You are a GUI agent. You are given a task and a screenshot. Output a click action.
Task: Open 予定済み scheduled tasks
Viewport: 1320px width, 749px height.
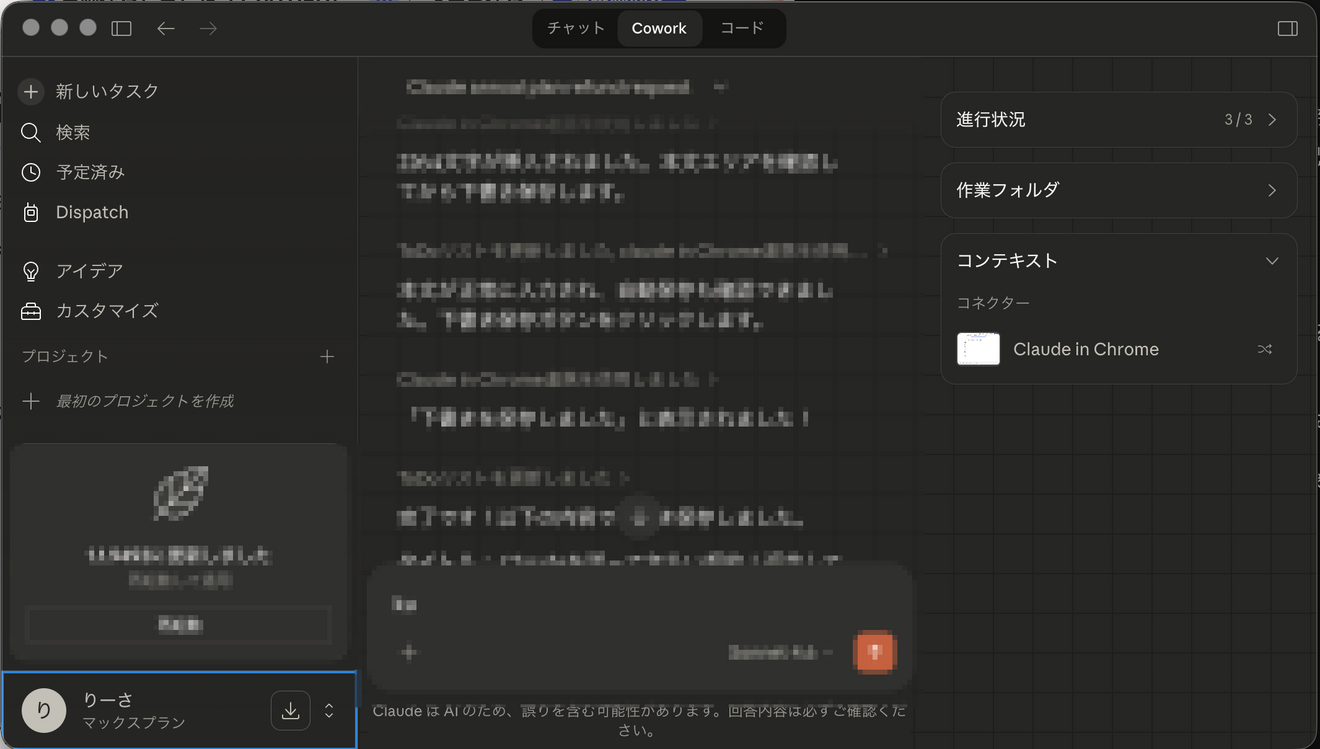pos(90,172)
